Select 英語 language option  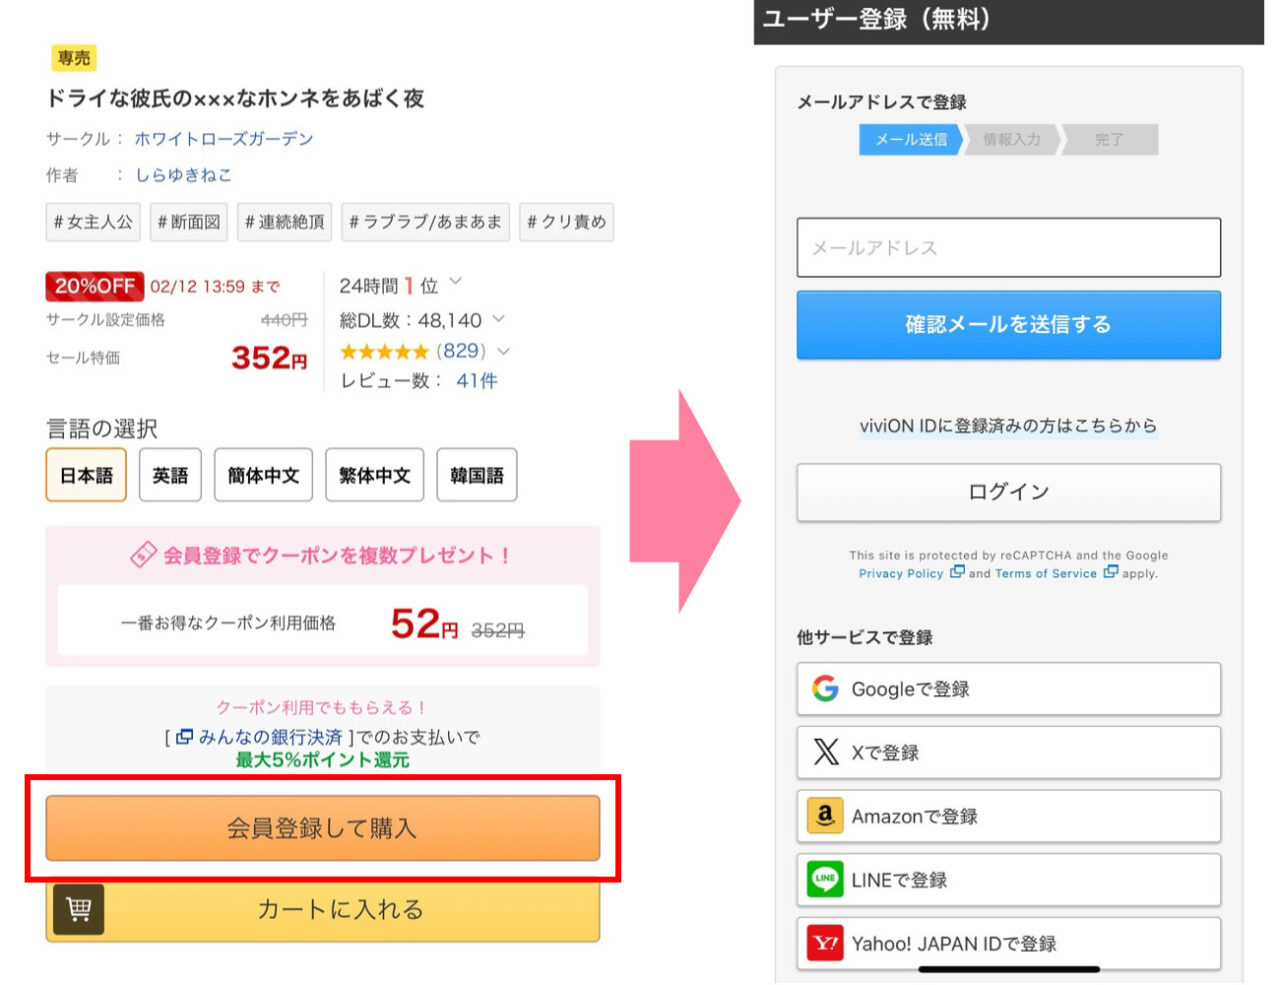pyautogui.click(x=170, y=475)
